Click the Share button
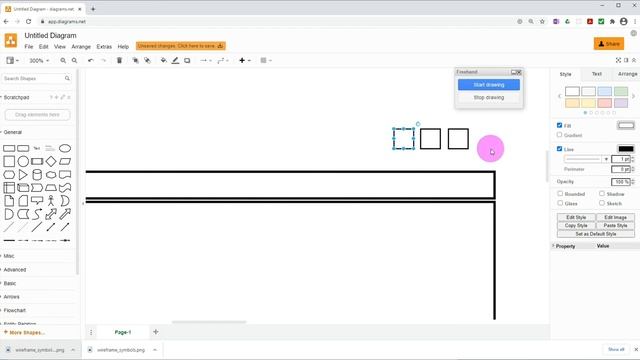640x360 pixels. tap(609, 44)
